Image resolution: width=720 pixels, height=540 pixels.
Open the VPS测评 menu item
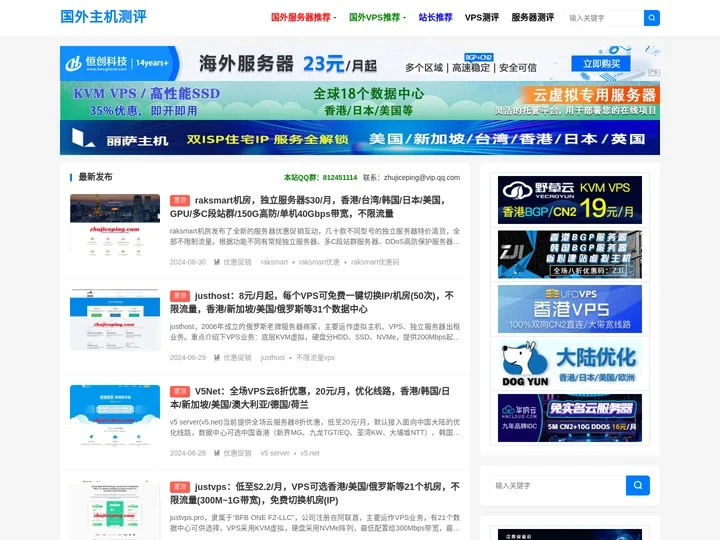482,17
